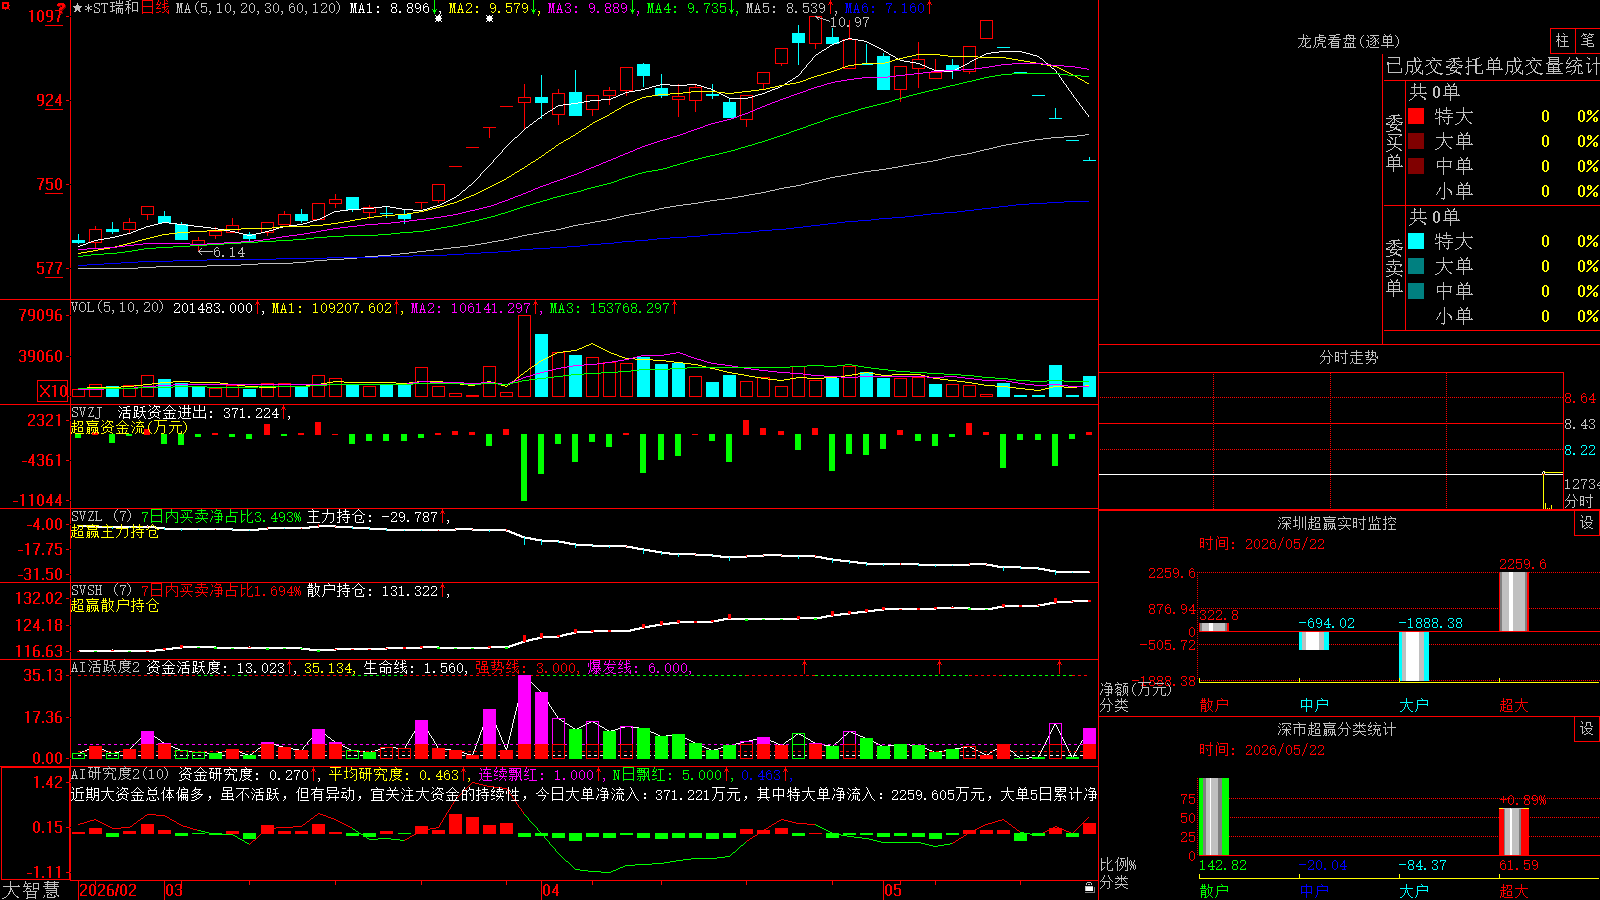Select the AI研究度2(10) indicator label
Image resolution: width=1600 pixels, height=900 pixels.
120,774
